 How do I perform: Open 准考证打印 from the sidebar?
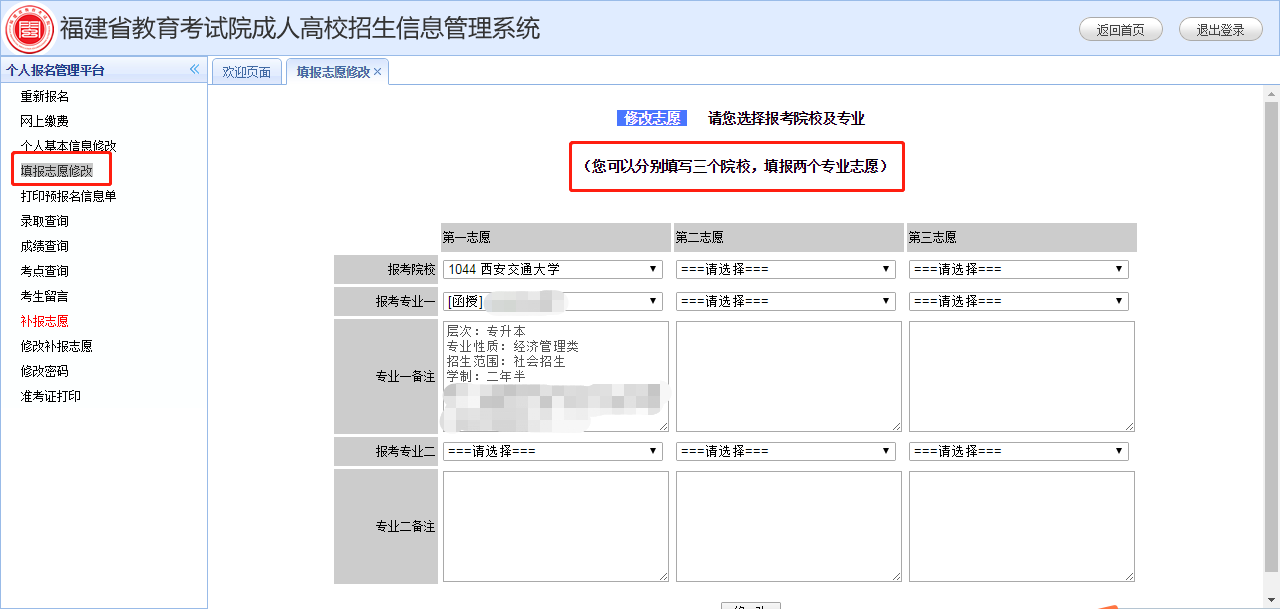click(x=51, y=396)
